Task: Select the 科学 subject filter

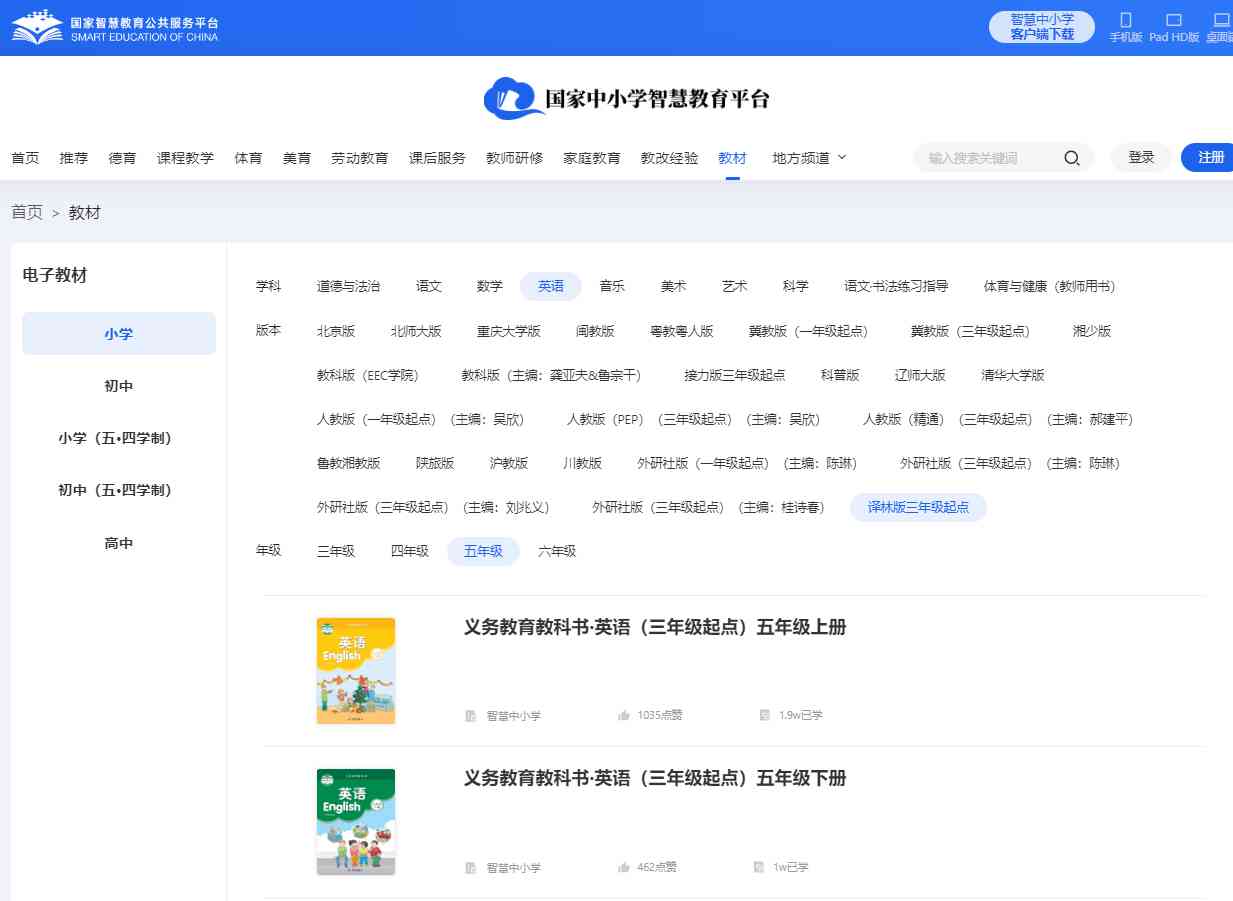Action: tap(795, 286)
